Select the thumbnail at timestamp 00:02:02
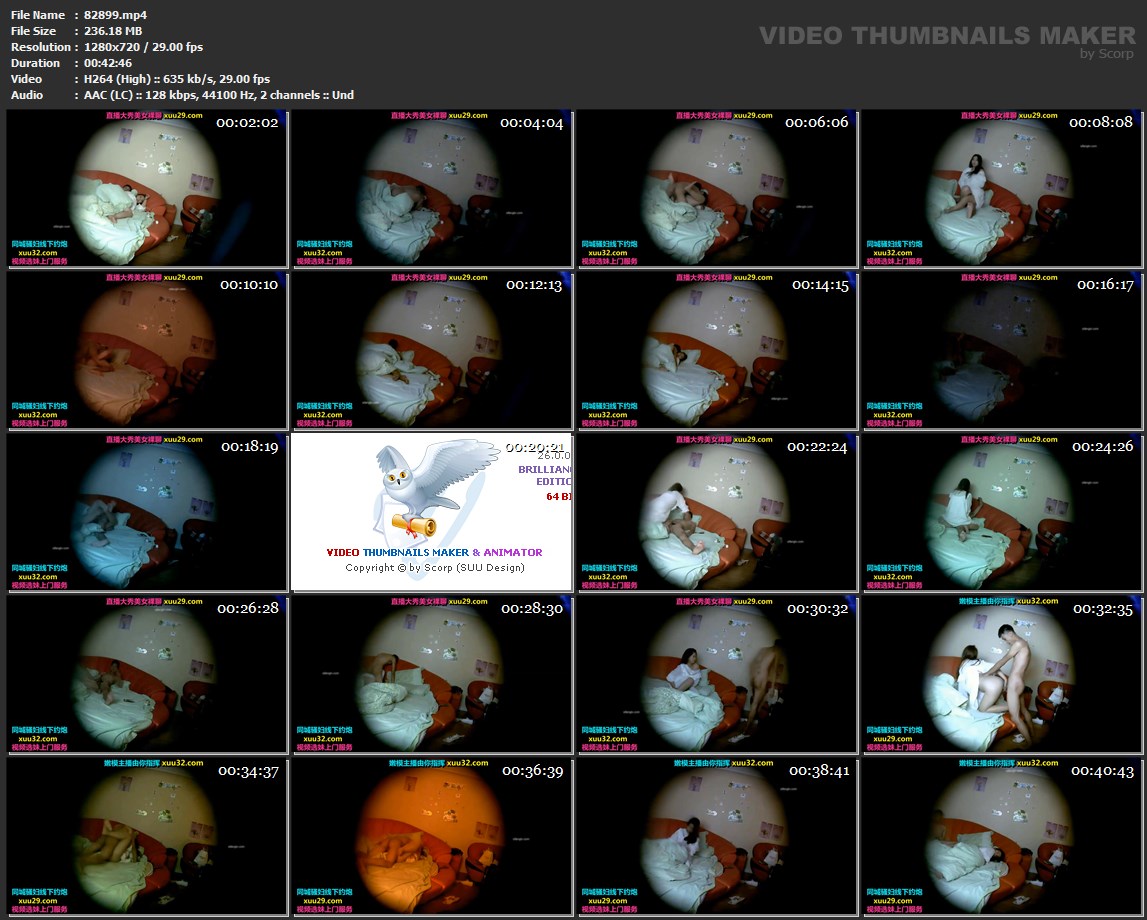The width and height of the screenshot is (1147, 920). point(146,188)
